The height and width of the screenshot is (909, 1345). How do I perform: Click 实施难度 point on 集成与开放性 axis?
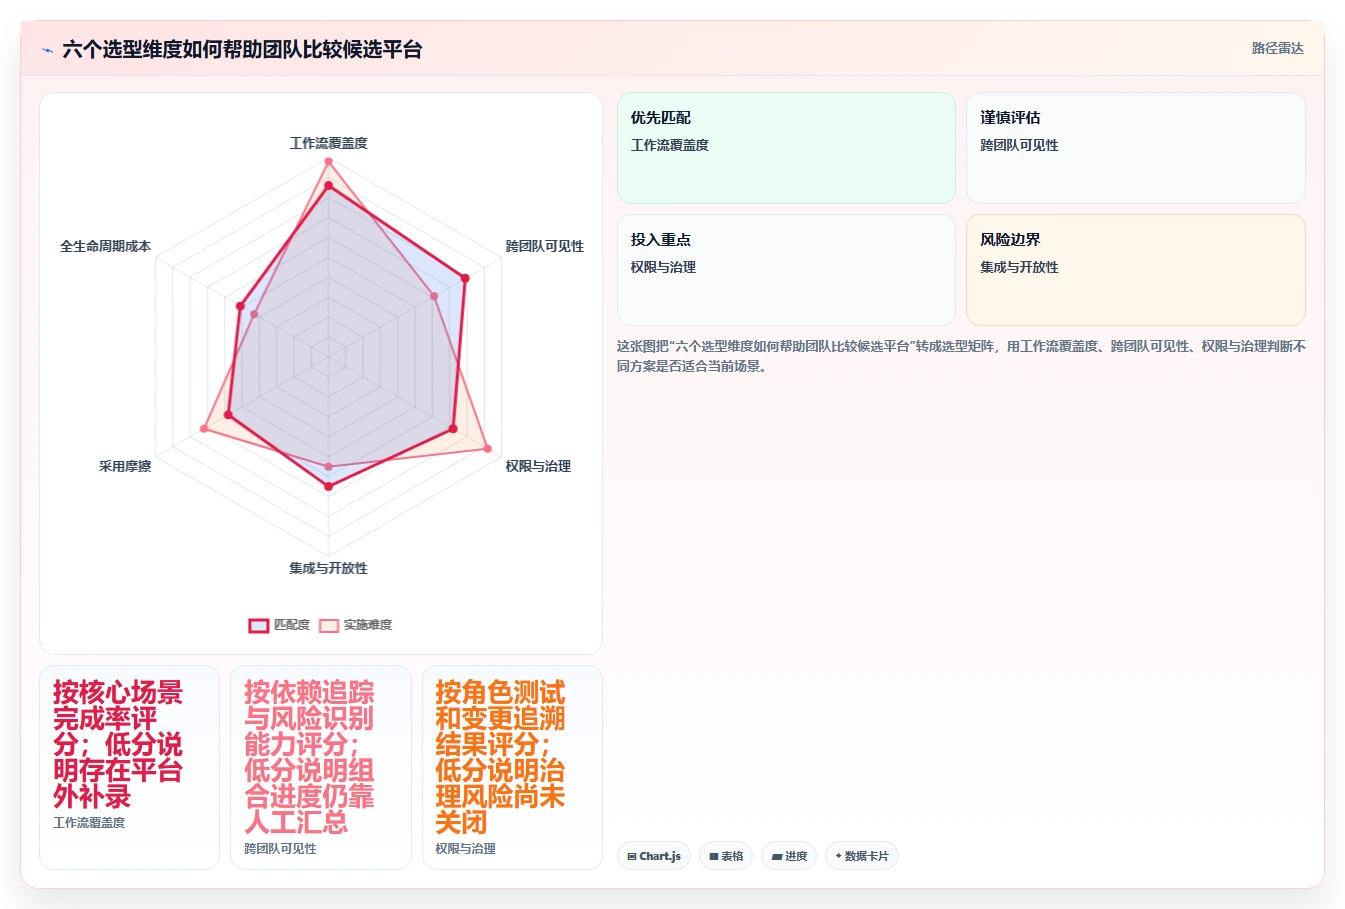click(x=328, y=467)
